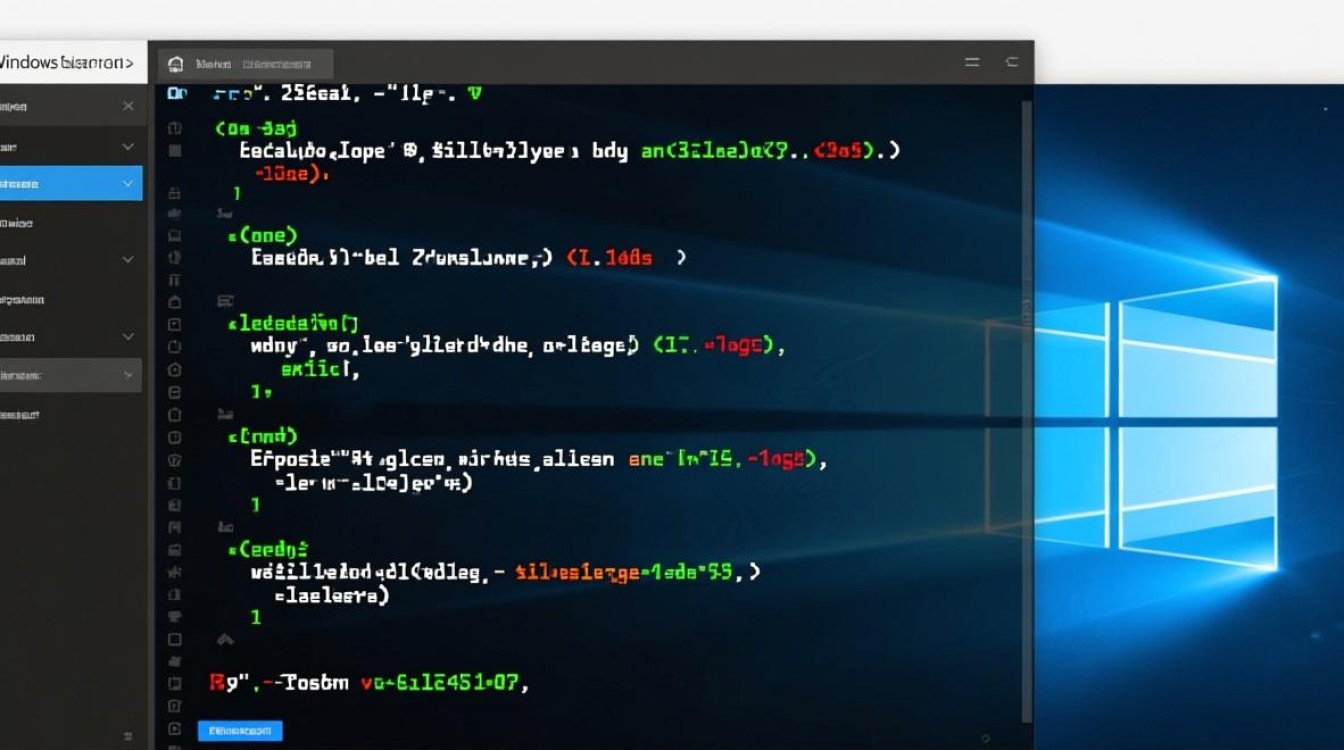Click the '(one)' code line in the editor
Viewport: 1344px width, 750px height.
263,236
